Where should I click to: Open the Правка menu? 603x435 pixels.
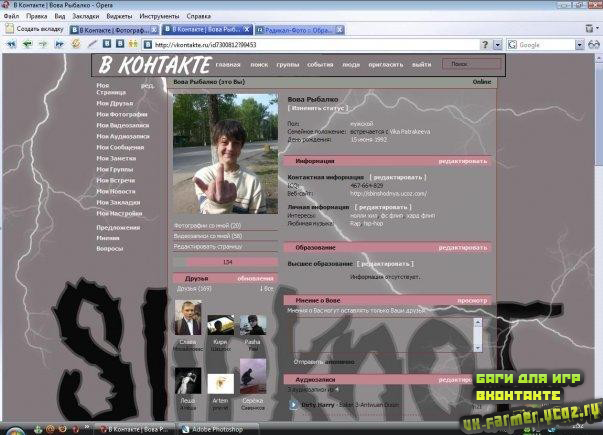pos(37,16)
